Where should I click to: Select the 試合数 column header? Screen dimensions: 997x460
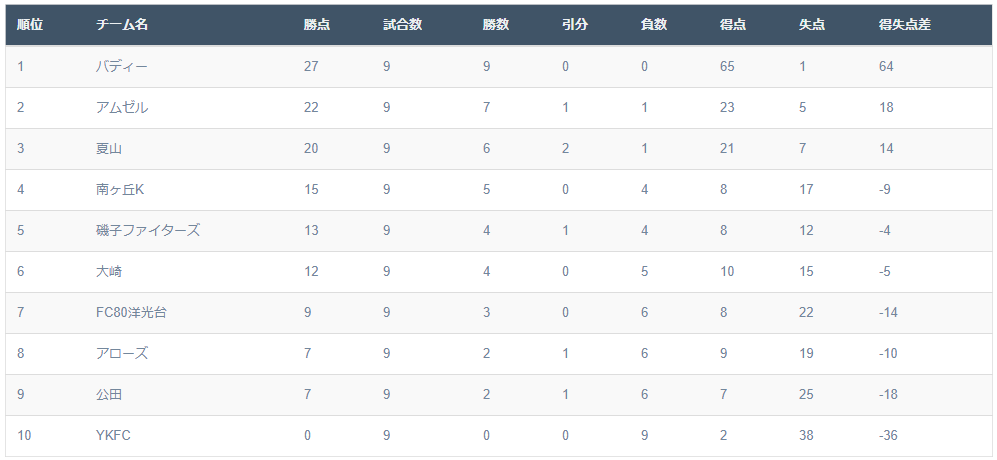point(402,25)
